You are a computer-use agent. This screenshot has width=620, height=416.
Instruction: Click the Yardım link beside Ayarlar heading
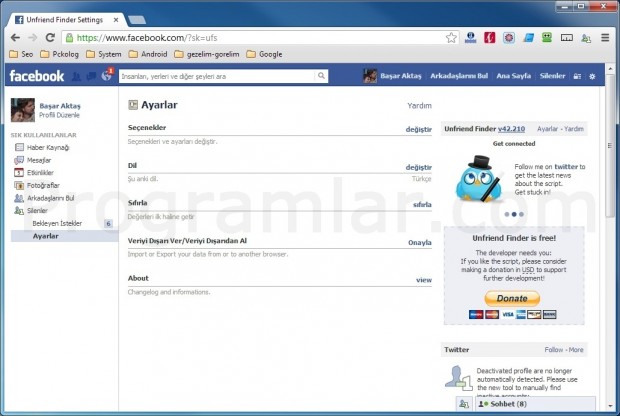[x=420, y=106]
